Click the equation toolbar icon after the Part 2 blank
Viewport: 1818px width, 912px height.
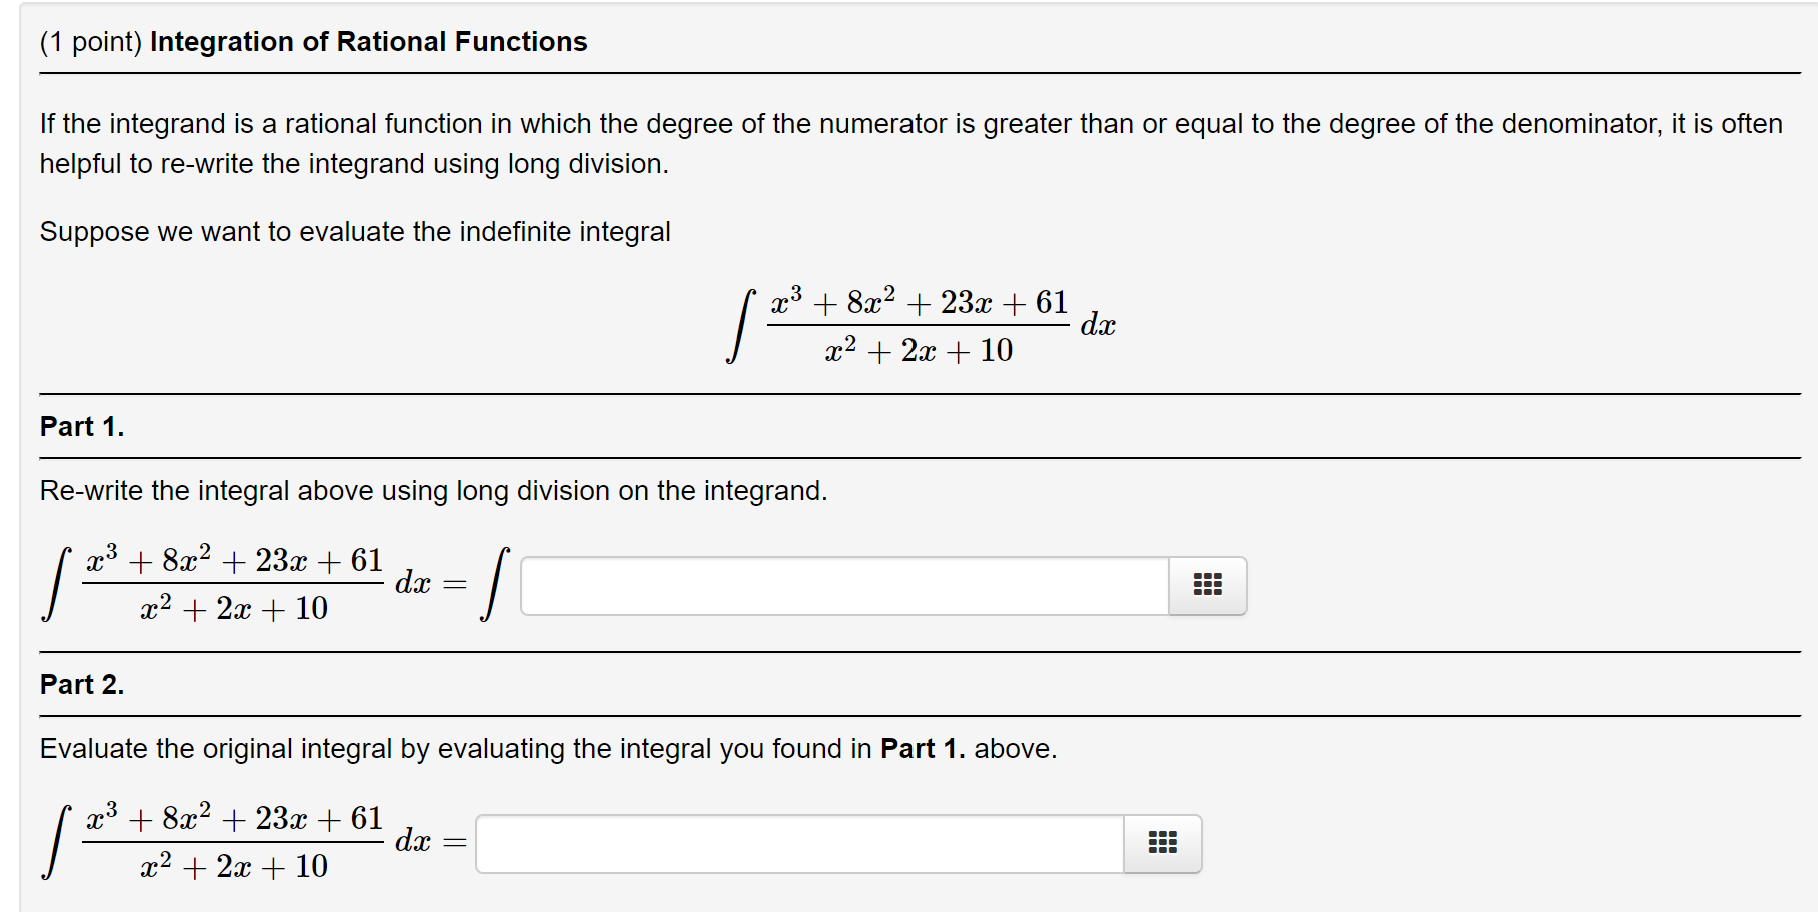(x=1162, y=843)
